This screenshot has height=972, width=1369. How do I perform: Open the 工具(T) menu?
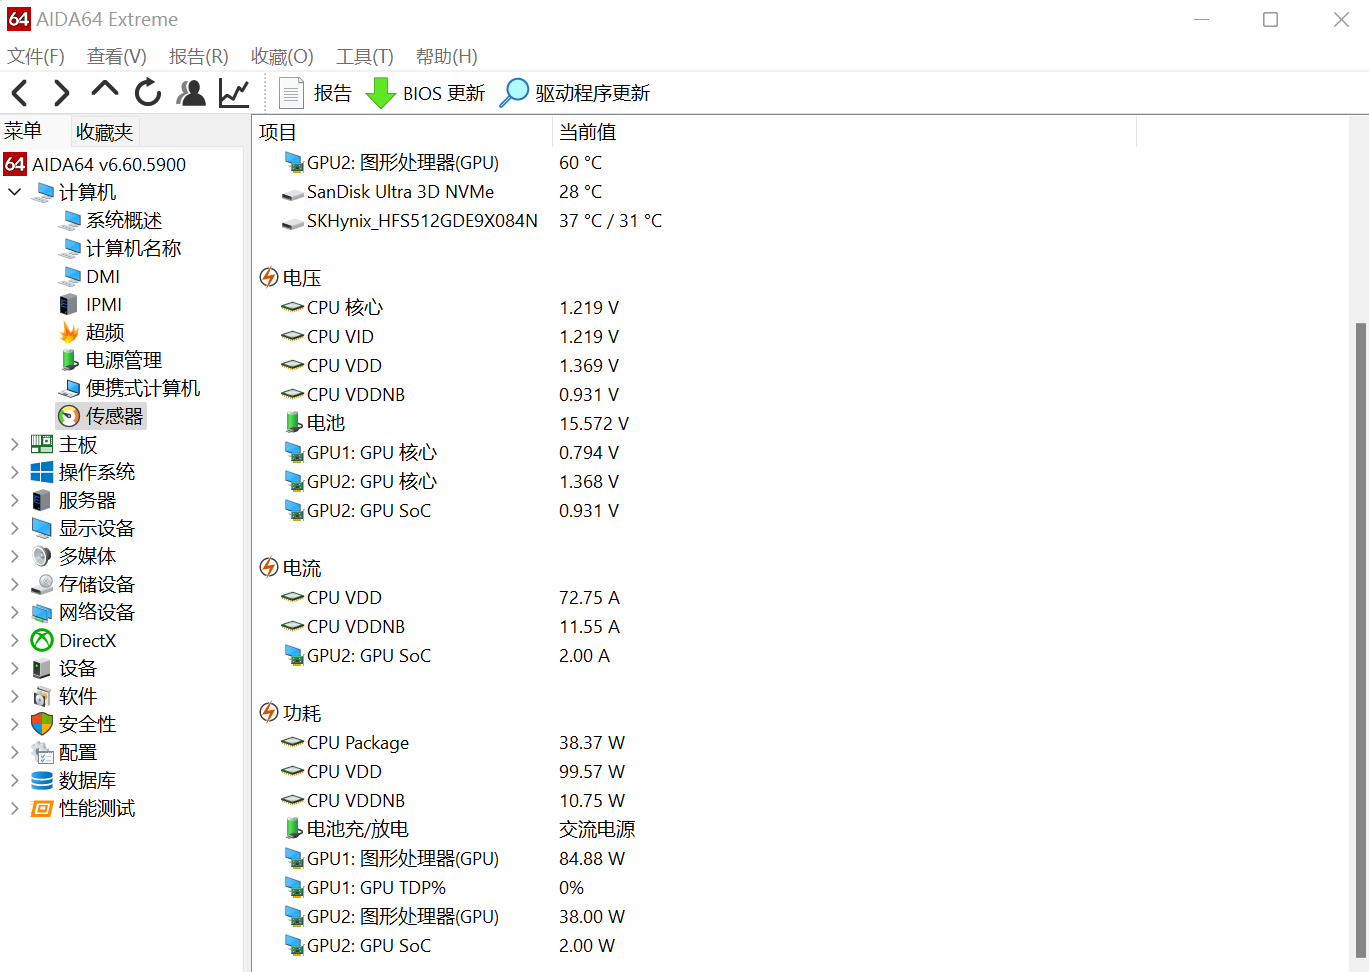(x=365, y=56)
